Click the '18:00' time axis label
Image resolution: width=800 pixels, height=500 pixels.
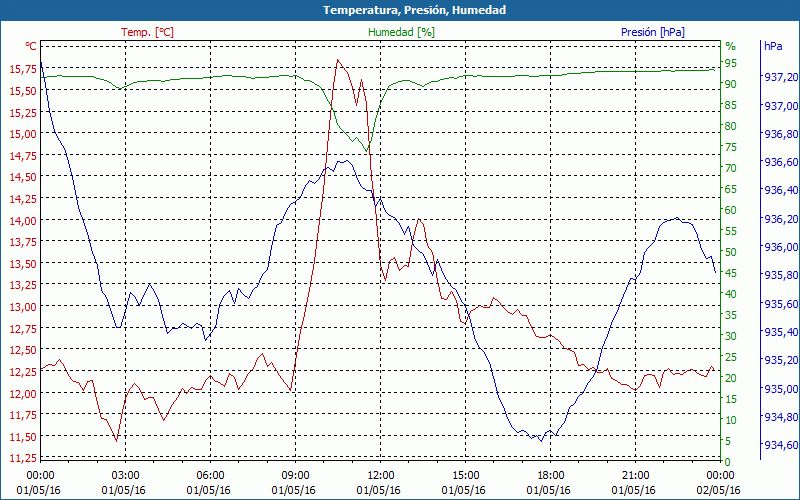(551, 476)
